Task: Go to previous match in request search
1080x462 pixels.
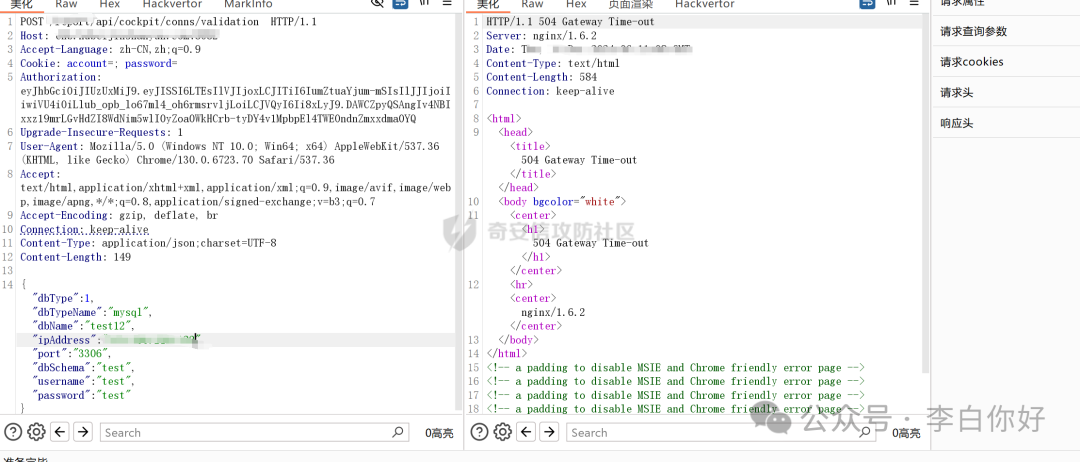Action: click(60, 432)
